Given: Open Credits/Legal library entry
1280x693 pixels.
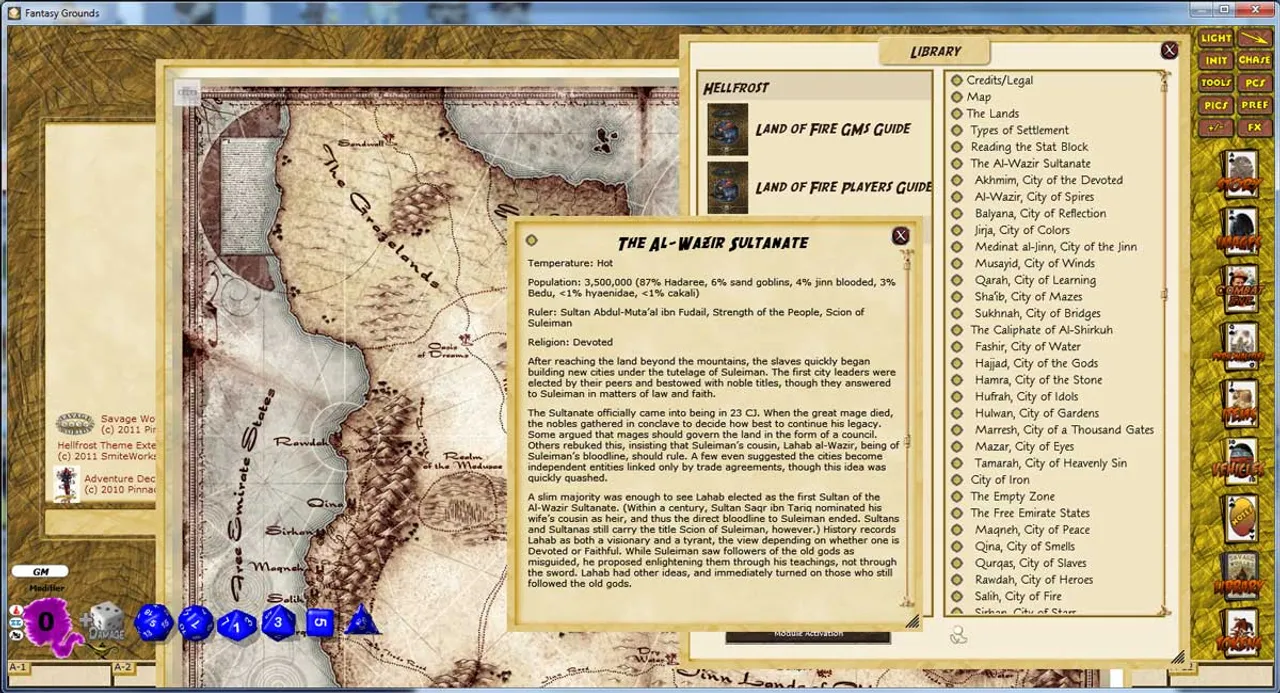Looking at the screenshot, I should click(x=999, y=80).
